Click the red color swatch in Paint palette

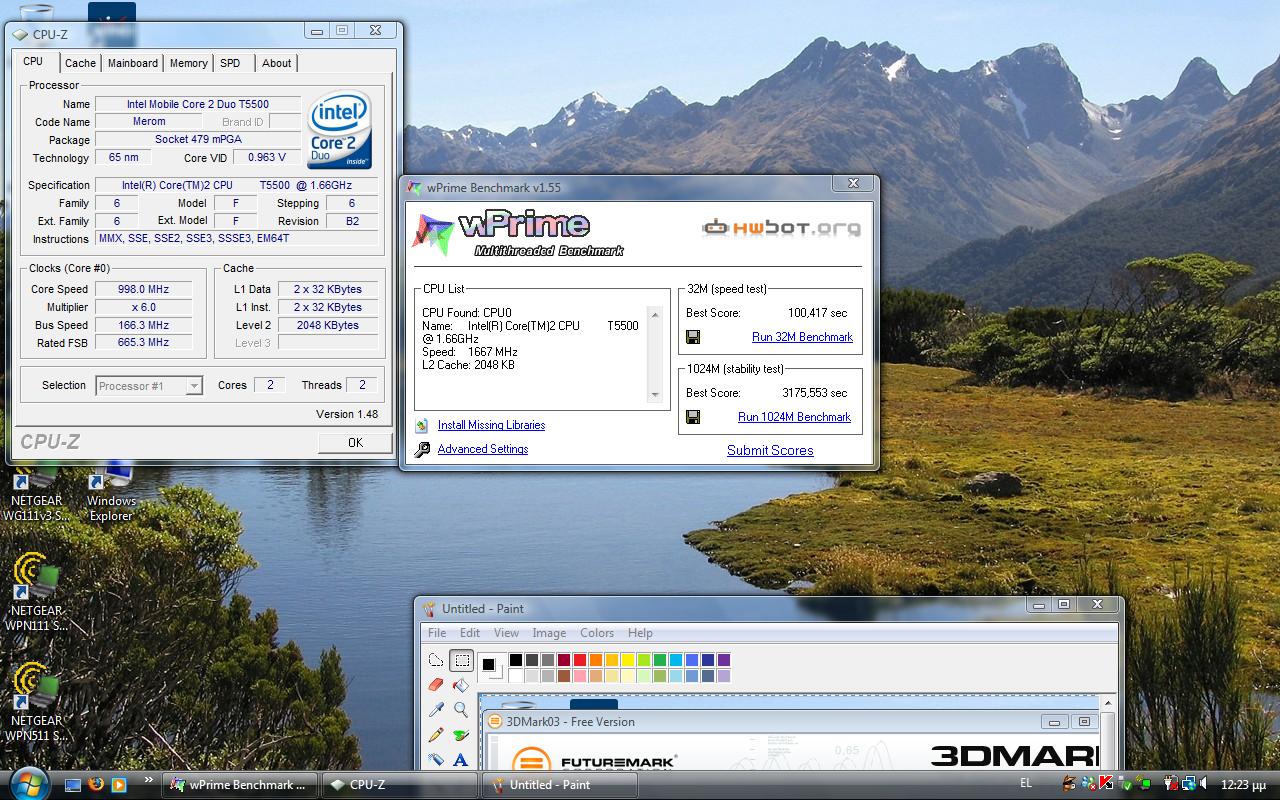click(x=580, y=660)
